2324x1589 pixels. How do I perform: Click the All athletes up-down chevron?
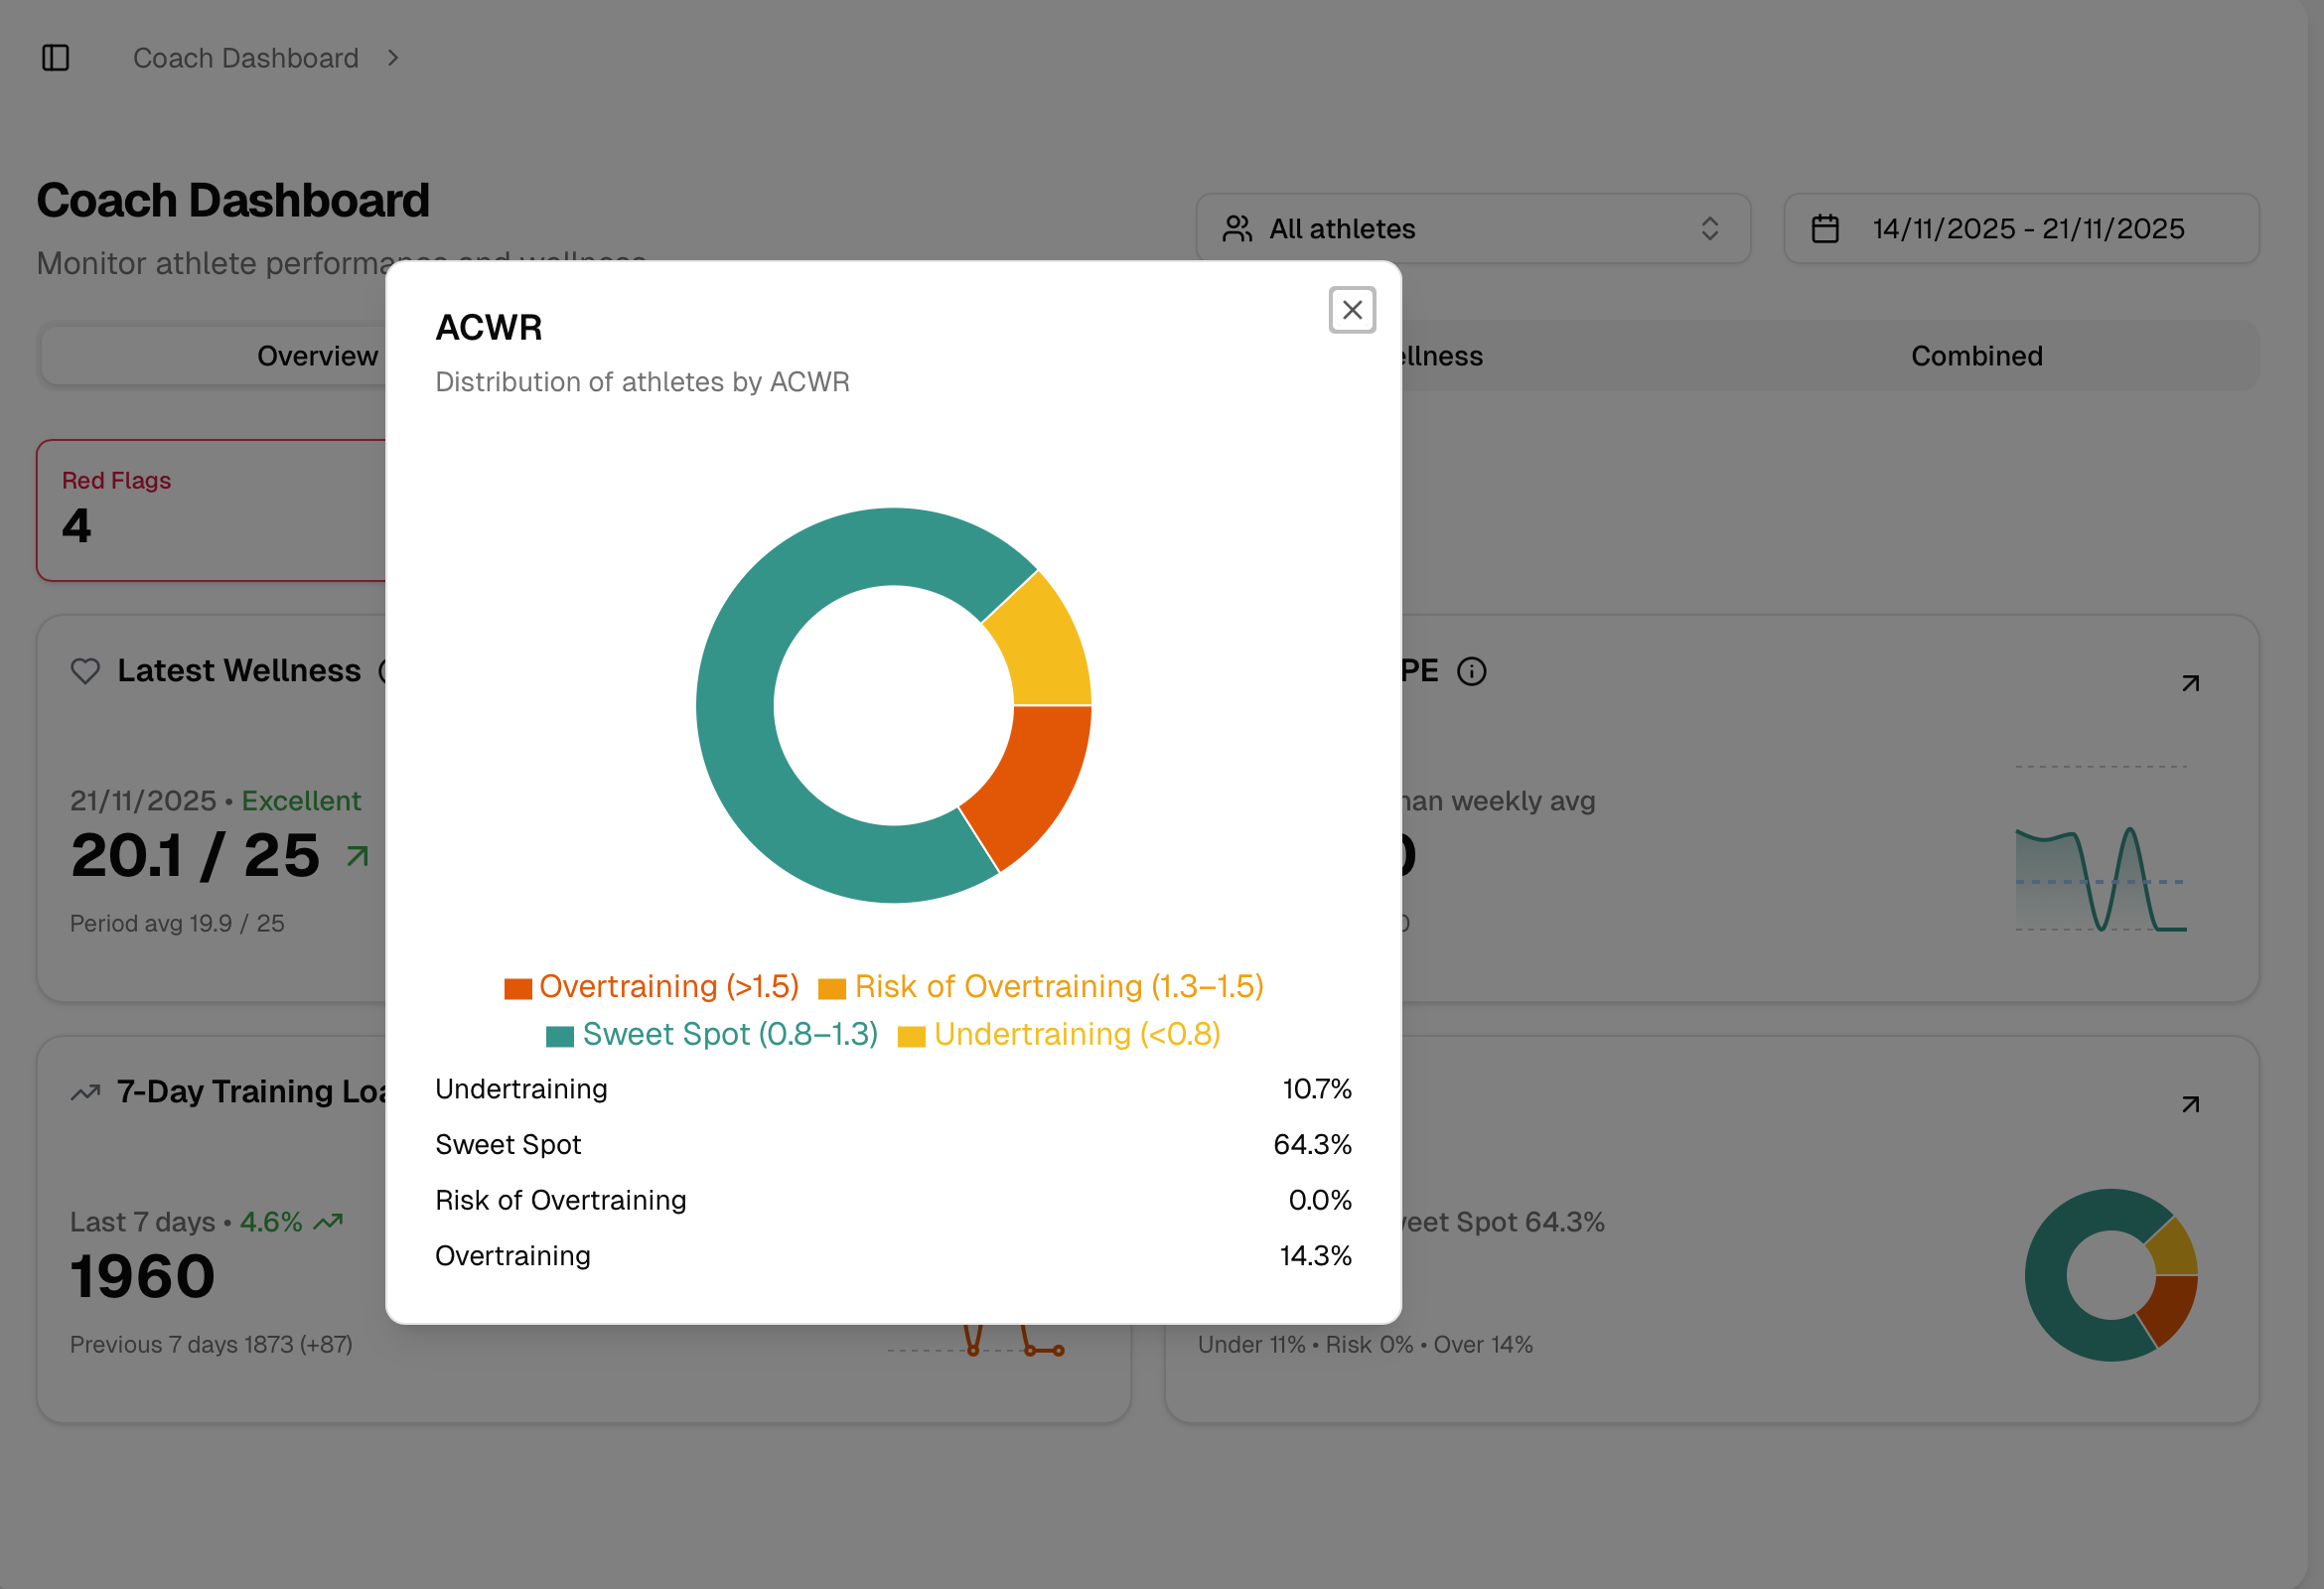pyautogui.click(x=1709, y=229)
